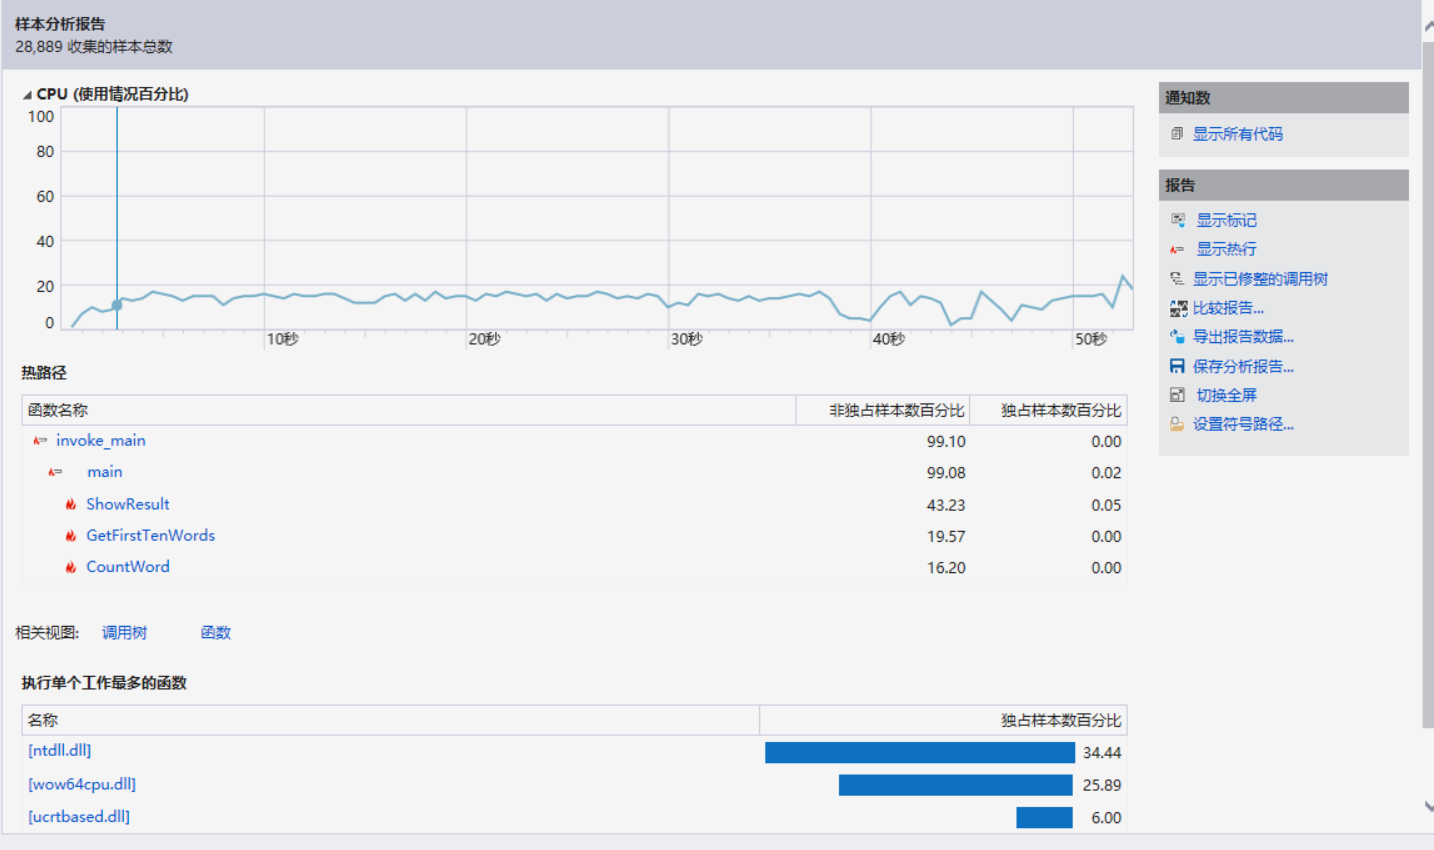This screenshot has height=850, width=1434.
Task: Open 显示标记 report link
Action: click(x=1226, y=220)
